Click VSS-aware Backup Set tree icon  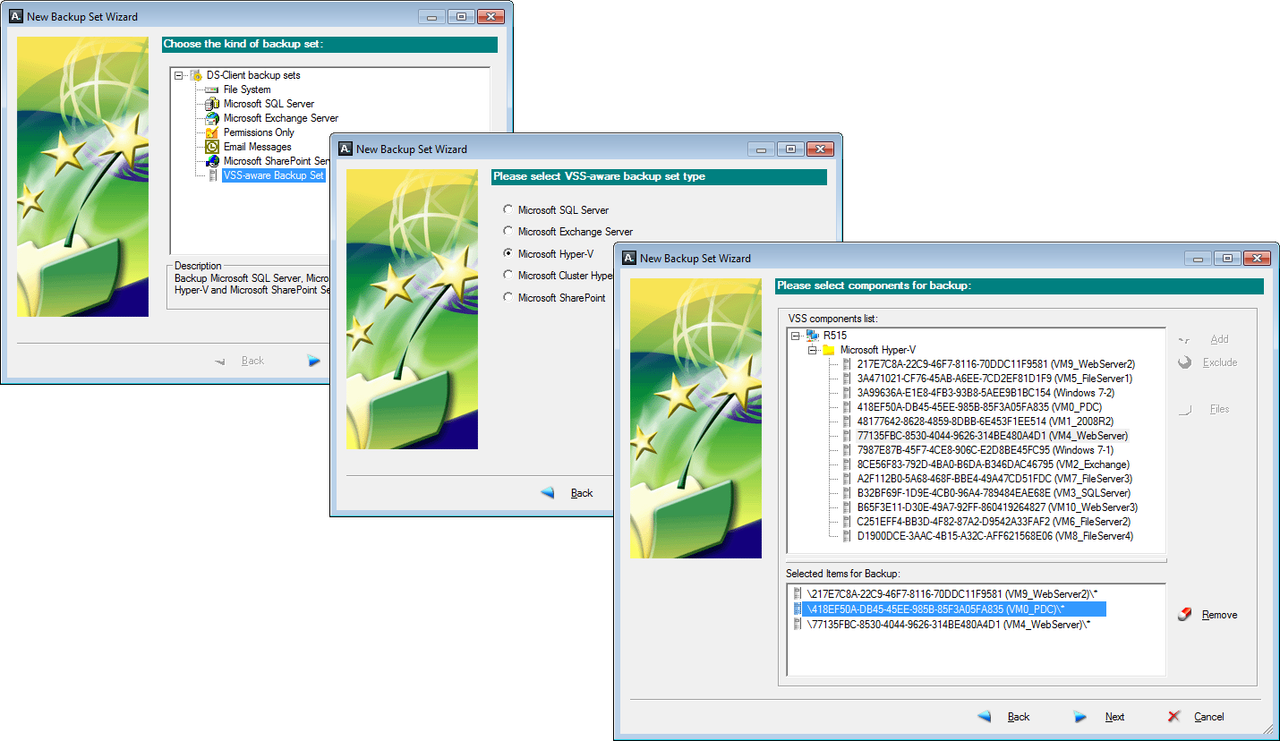click(x=212, y=175)
